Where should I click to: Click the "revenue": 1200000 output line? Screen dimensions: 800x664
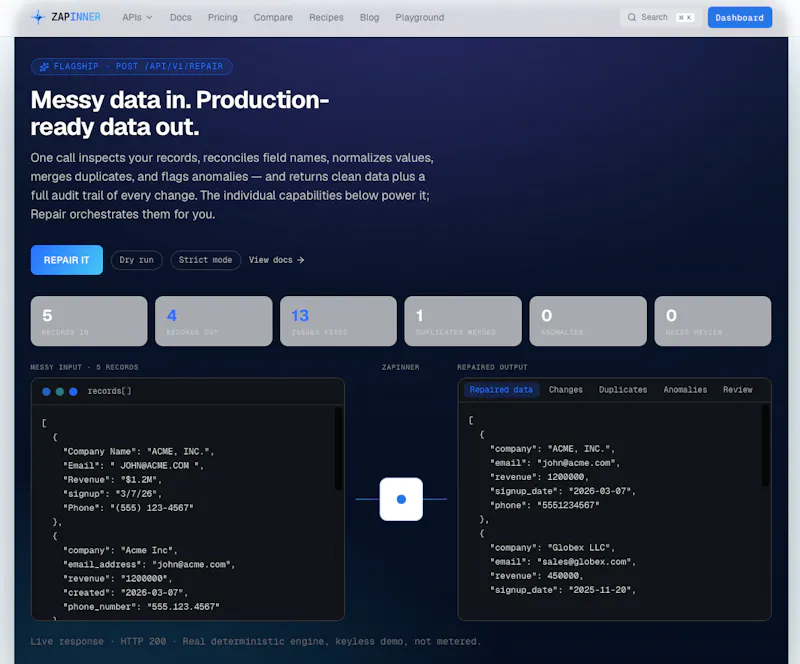coord(539,477)
